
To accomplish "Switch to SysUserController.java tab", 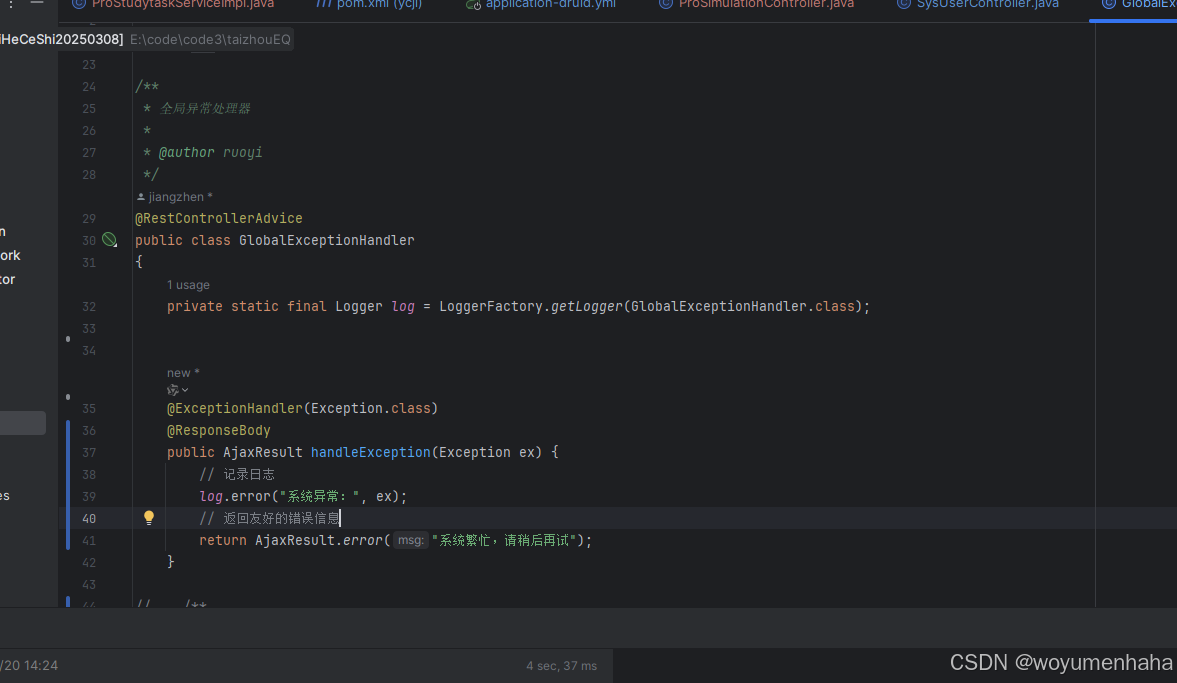I will pyautogui.click(x=987, y=5).
